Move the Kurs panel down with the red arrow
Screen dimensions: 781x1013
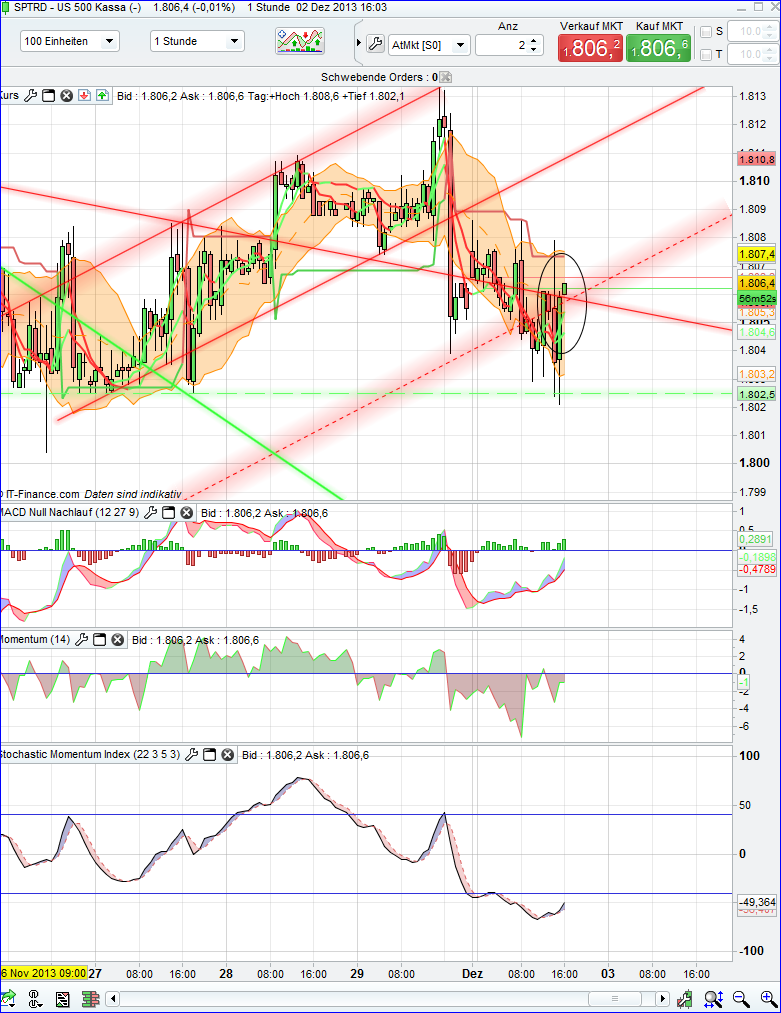tap(85, 96)
